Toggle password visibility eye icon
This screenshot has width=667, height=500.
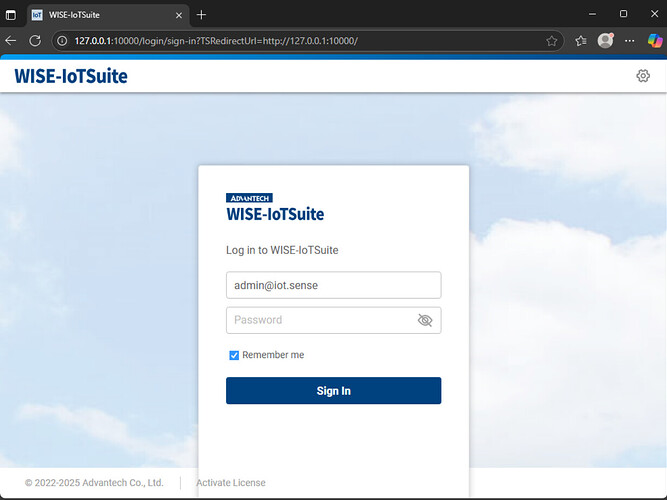tap(425, 320)
